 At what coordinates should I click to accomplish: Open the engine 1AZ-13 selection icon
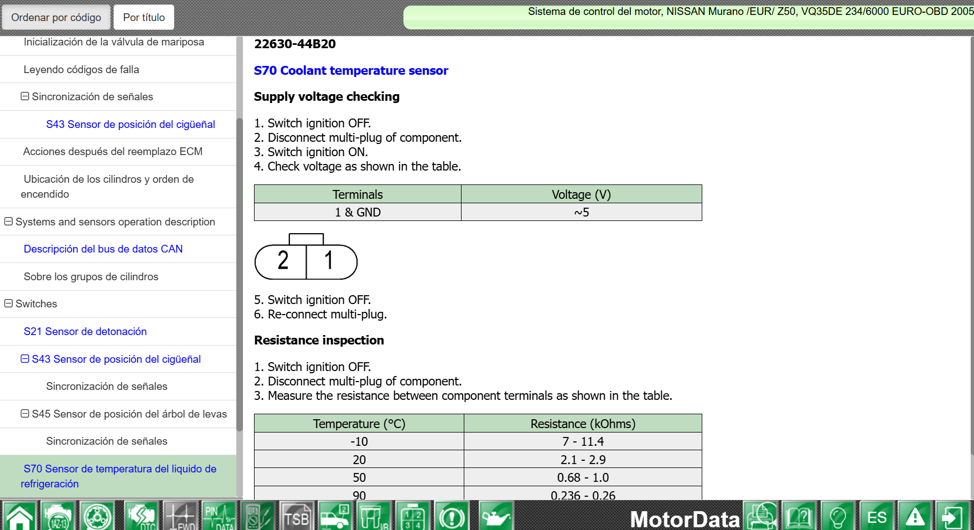[x=58, y=516]
